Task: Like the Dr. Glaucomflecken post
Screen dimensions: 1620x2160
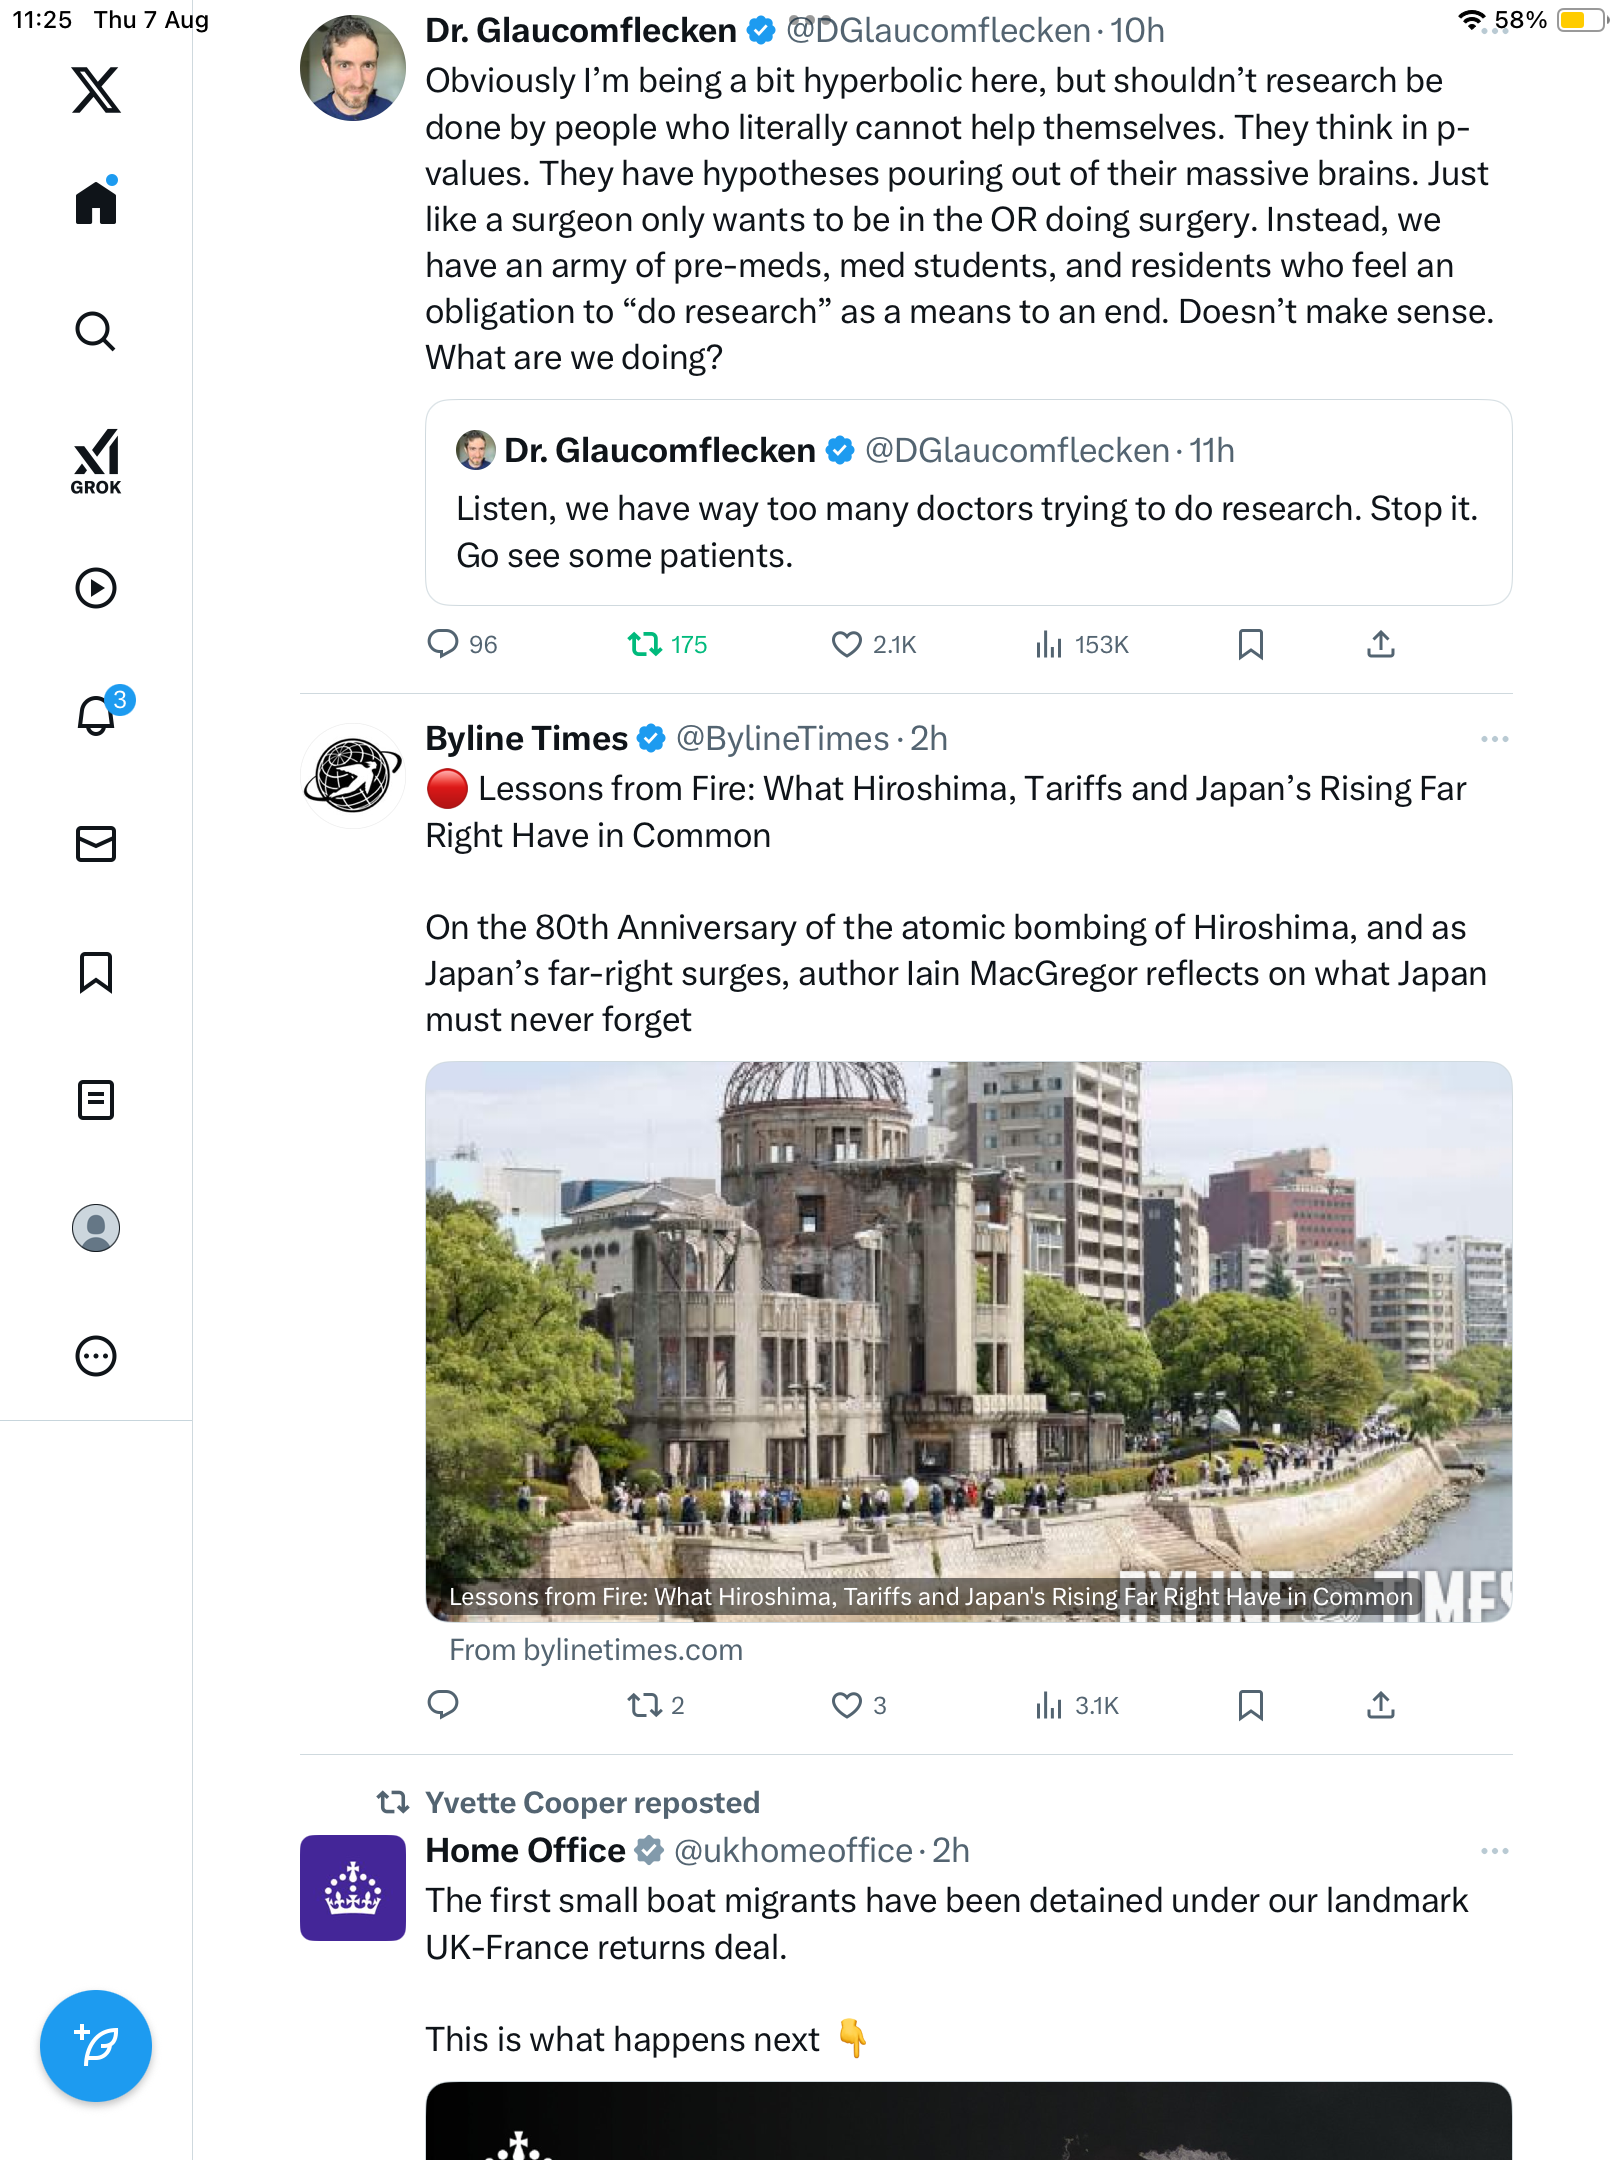Action: (846, 644)
